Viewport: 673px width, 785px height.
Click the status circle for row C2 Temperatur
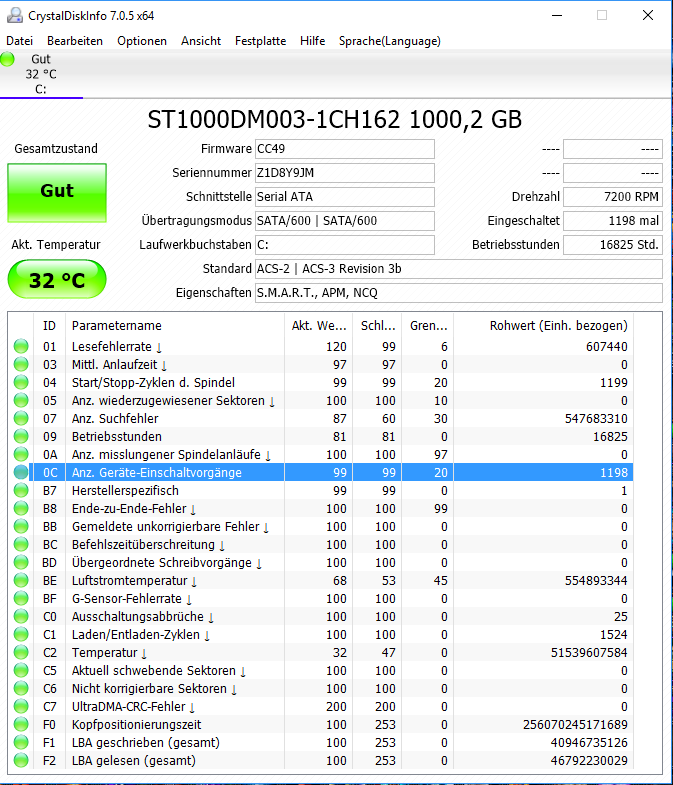21,653
